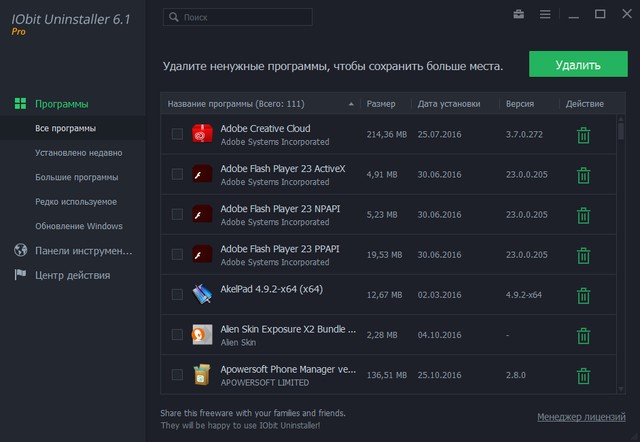640x442 pixels.
Task: Select the AkelPad 4.9.2-x64 checkbox
Action: [177, 294]
